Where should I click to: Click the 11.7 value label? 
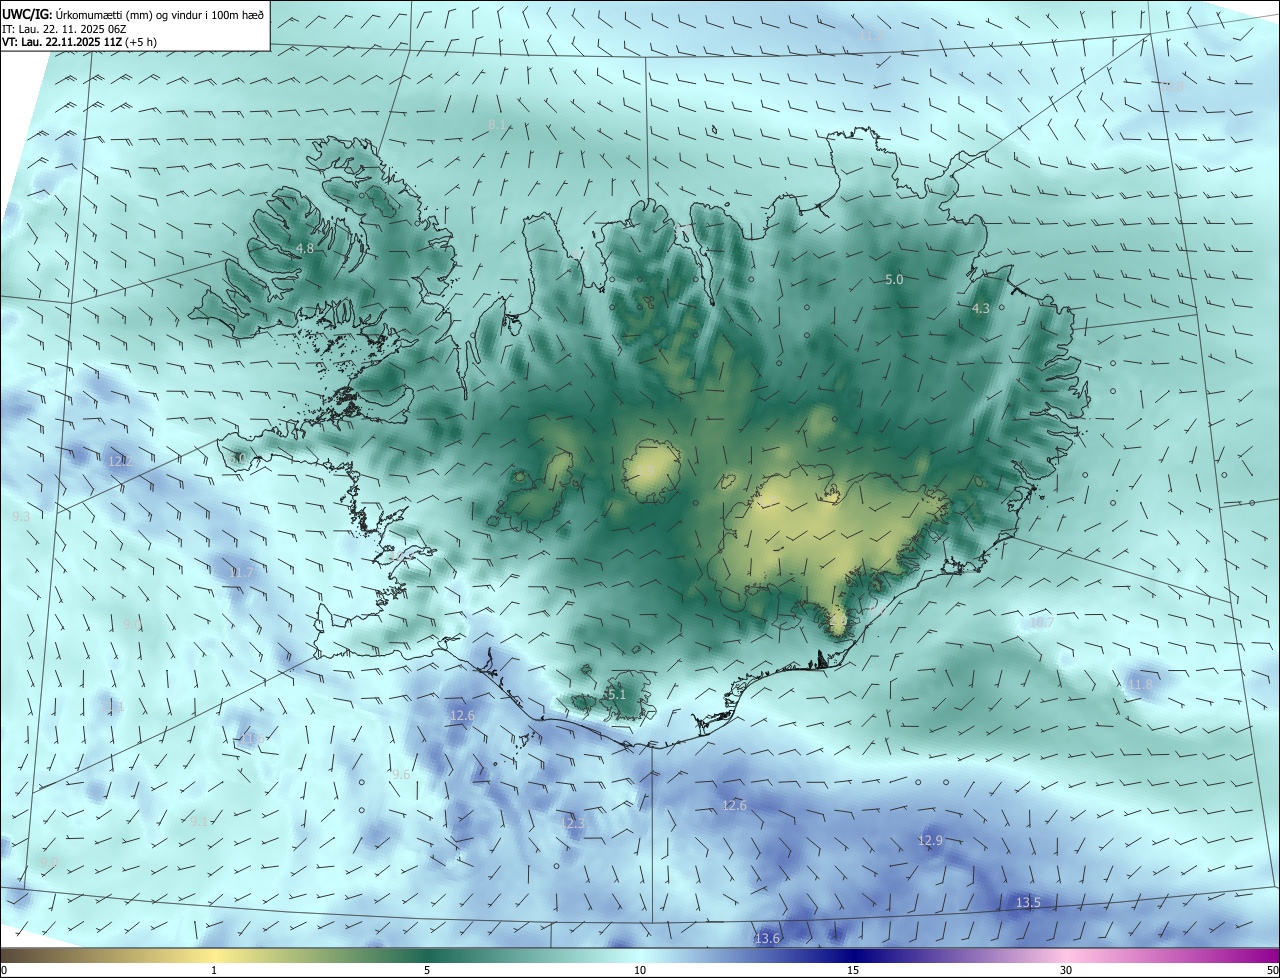(242, 573)
